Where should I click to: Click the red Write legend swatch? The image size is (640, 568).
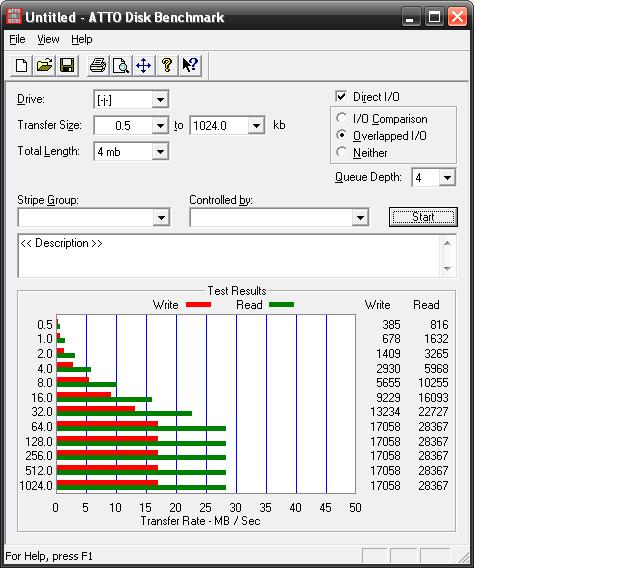[x=198, y=304]
